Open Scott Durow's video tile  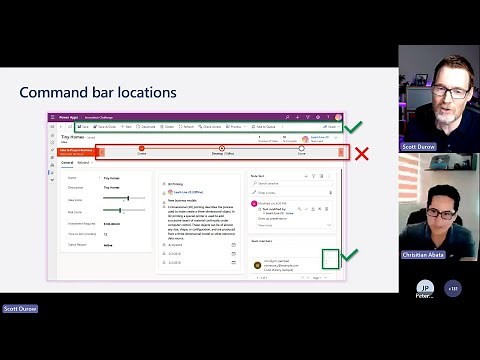pyautogui.click(x=439, y=99)
